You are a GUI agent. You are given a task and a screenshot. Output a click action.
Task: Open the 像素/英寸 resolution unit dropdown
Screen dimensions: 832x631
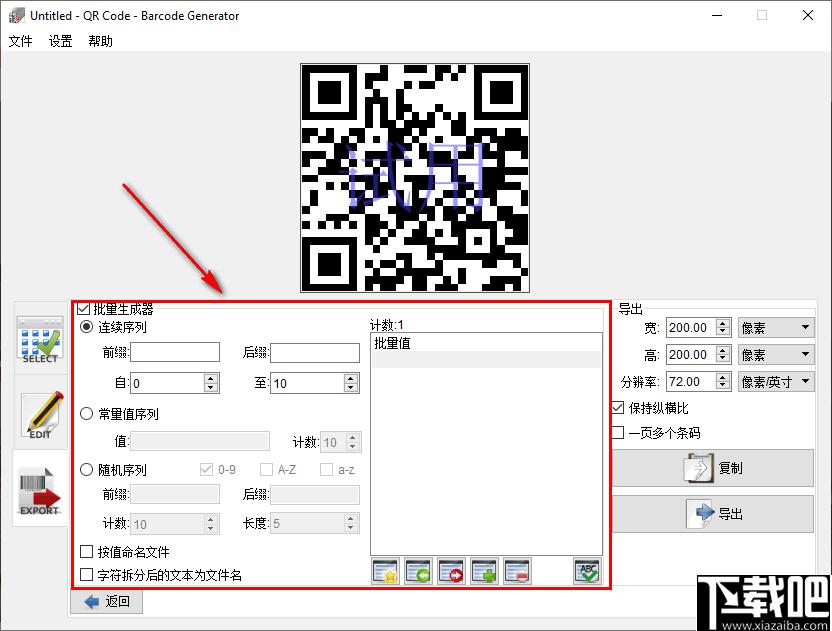coord(776,382)
